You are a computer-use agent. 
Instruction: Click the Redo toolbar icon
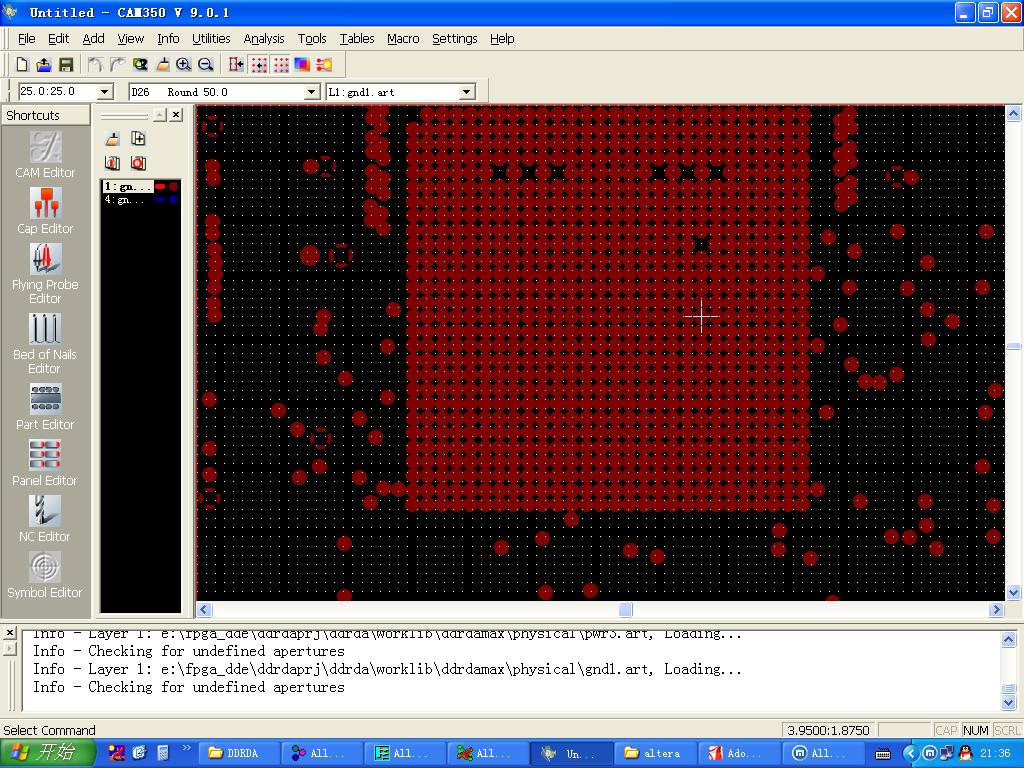118,64
